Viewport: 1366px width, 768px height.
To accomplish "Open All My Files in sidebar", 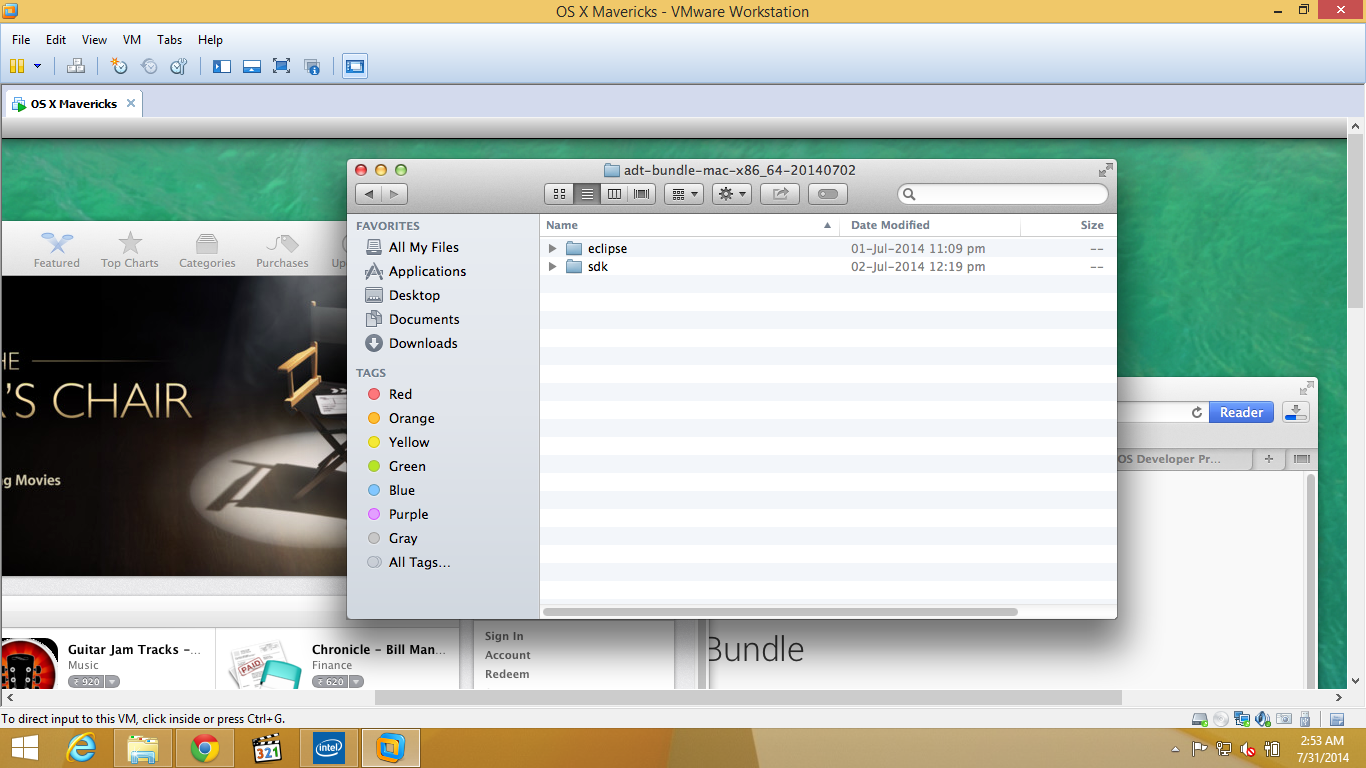I will click(x=423, y=247).
